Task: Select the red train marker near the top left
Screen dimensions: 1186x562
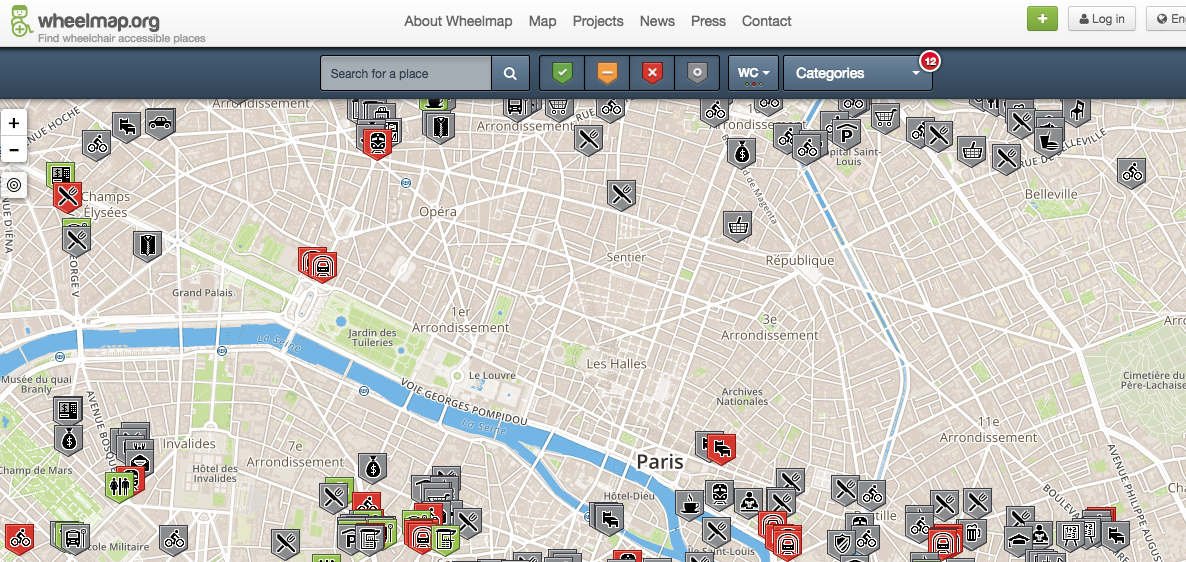Action: coord(377,141)
